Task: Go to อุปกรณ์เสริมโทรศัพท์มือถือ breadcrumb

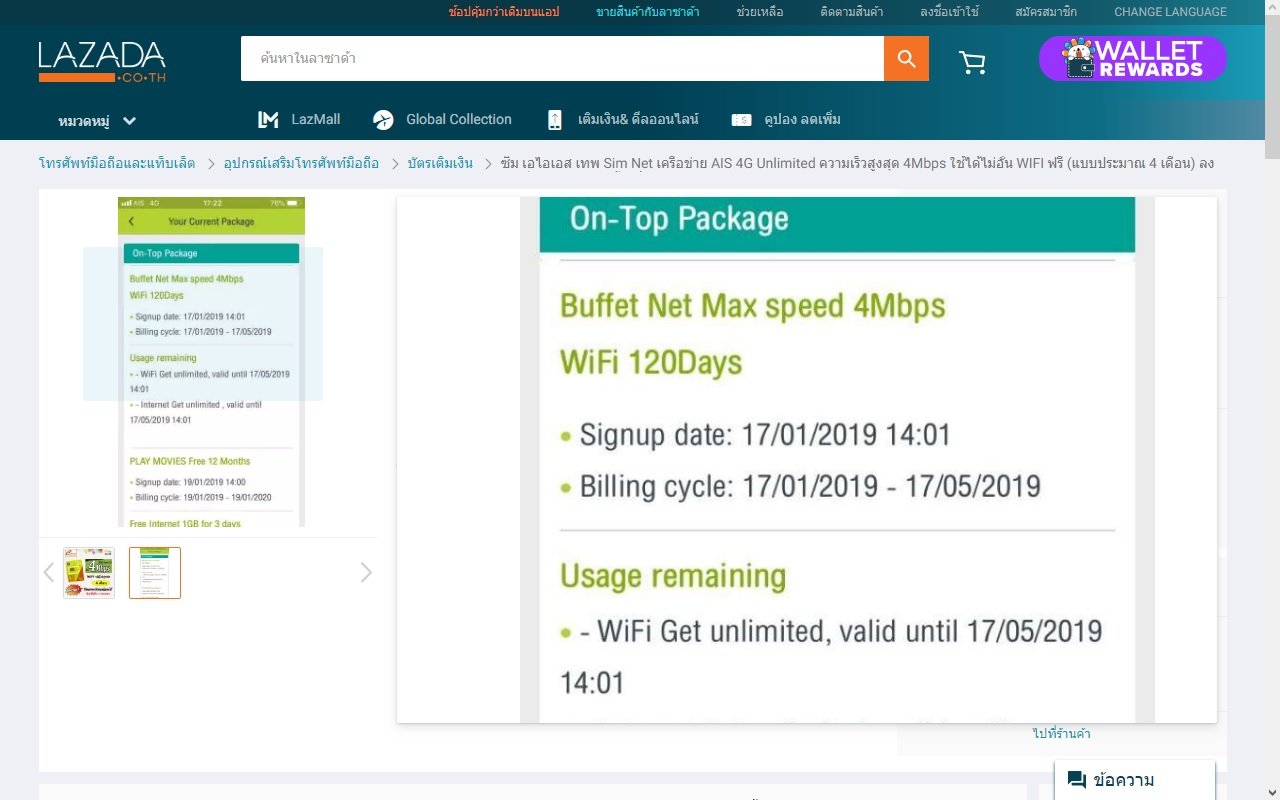Action: pyautogui.click(x=301, y=163)
